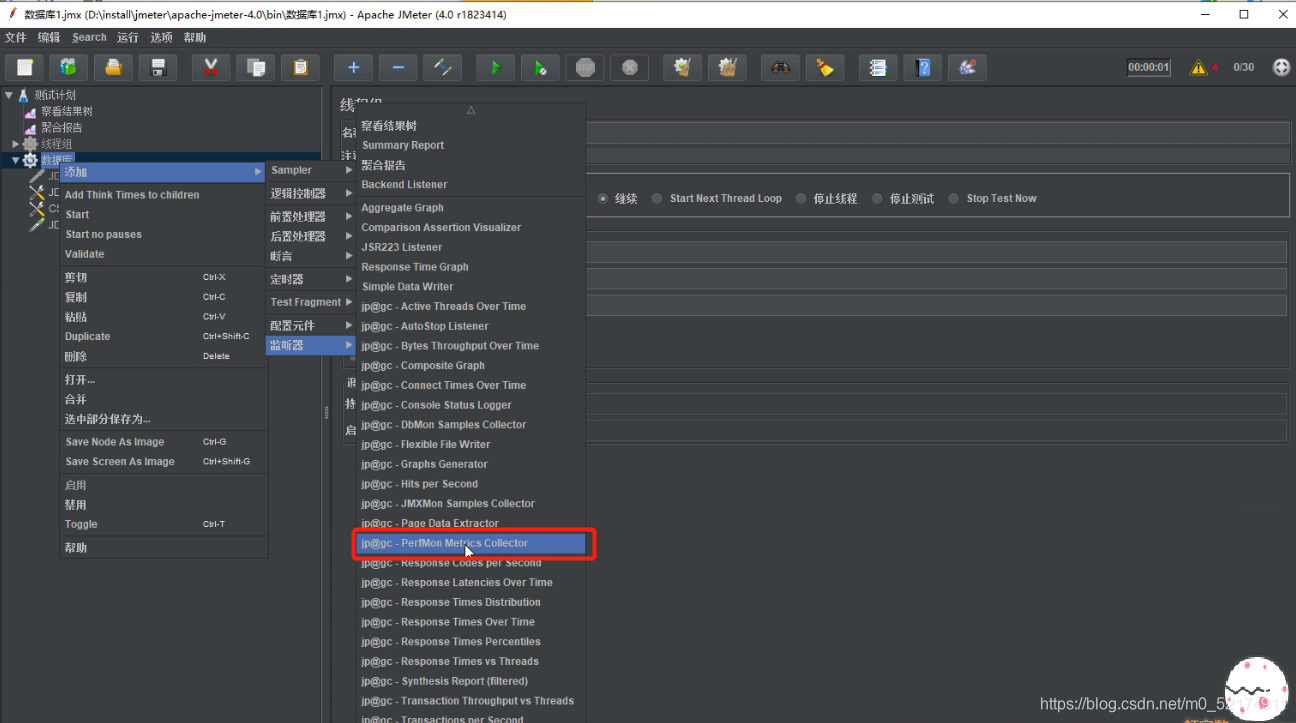Click the Clear All results toolbar icon

(x=728, y=67)
